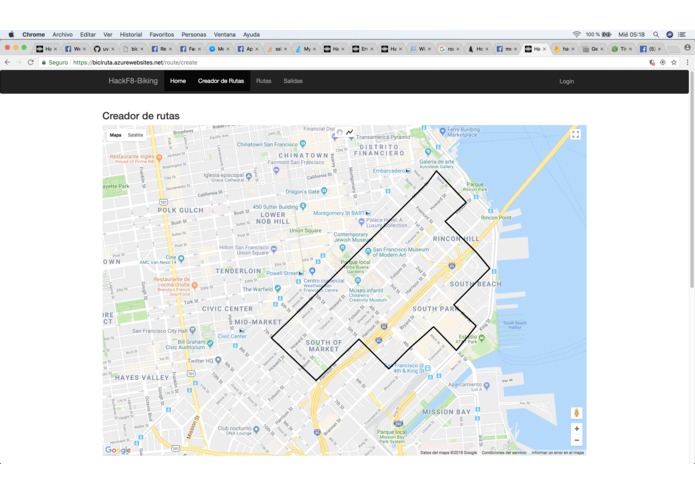This screenshot has width=695, height=494.
Task: Click the Hilton Union Square hotel pin
Action: [274, 249]
